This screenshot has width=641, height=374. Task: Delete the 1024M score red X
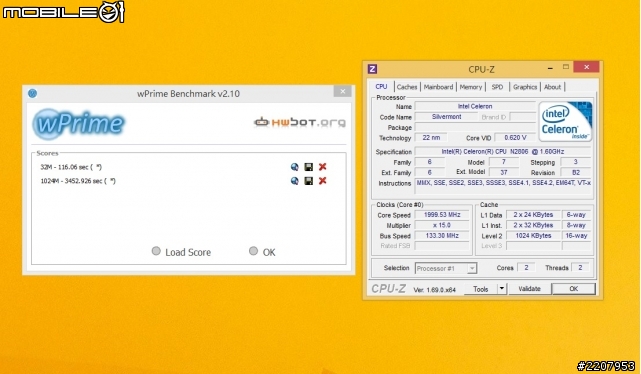(323, 181)
